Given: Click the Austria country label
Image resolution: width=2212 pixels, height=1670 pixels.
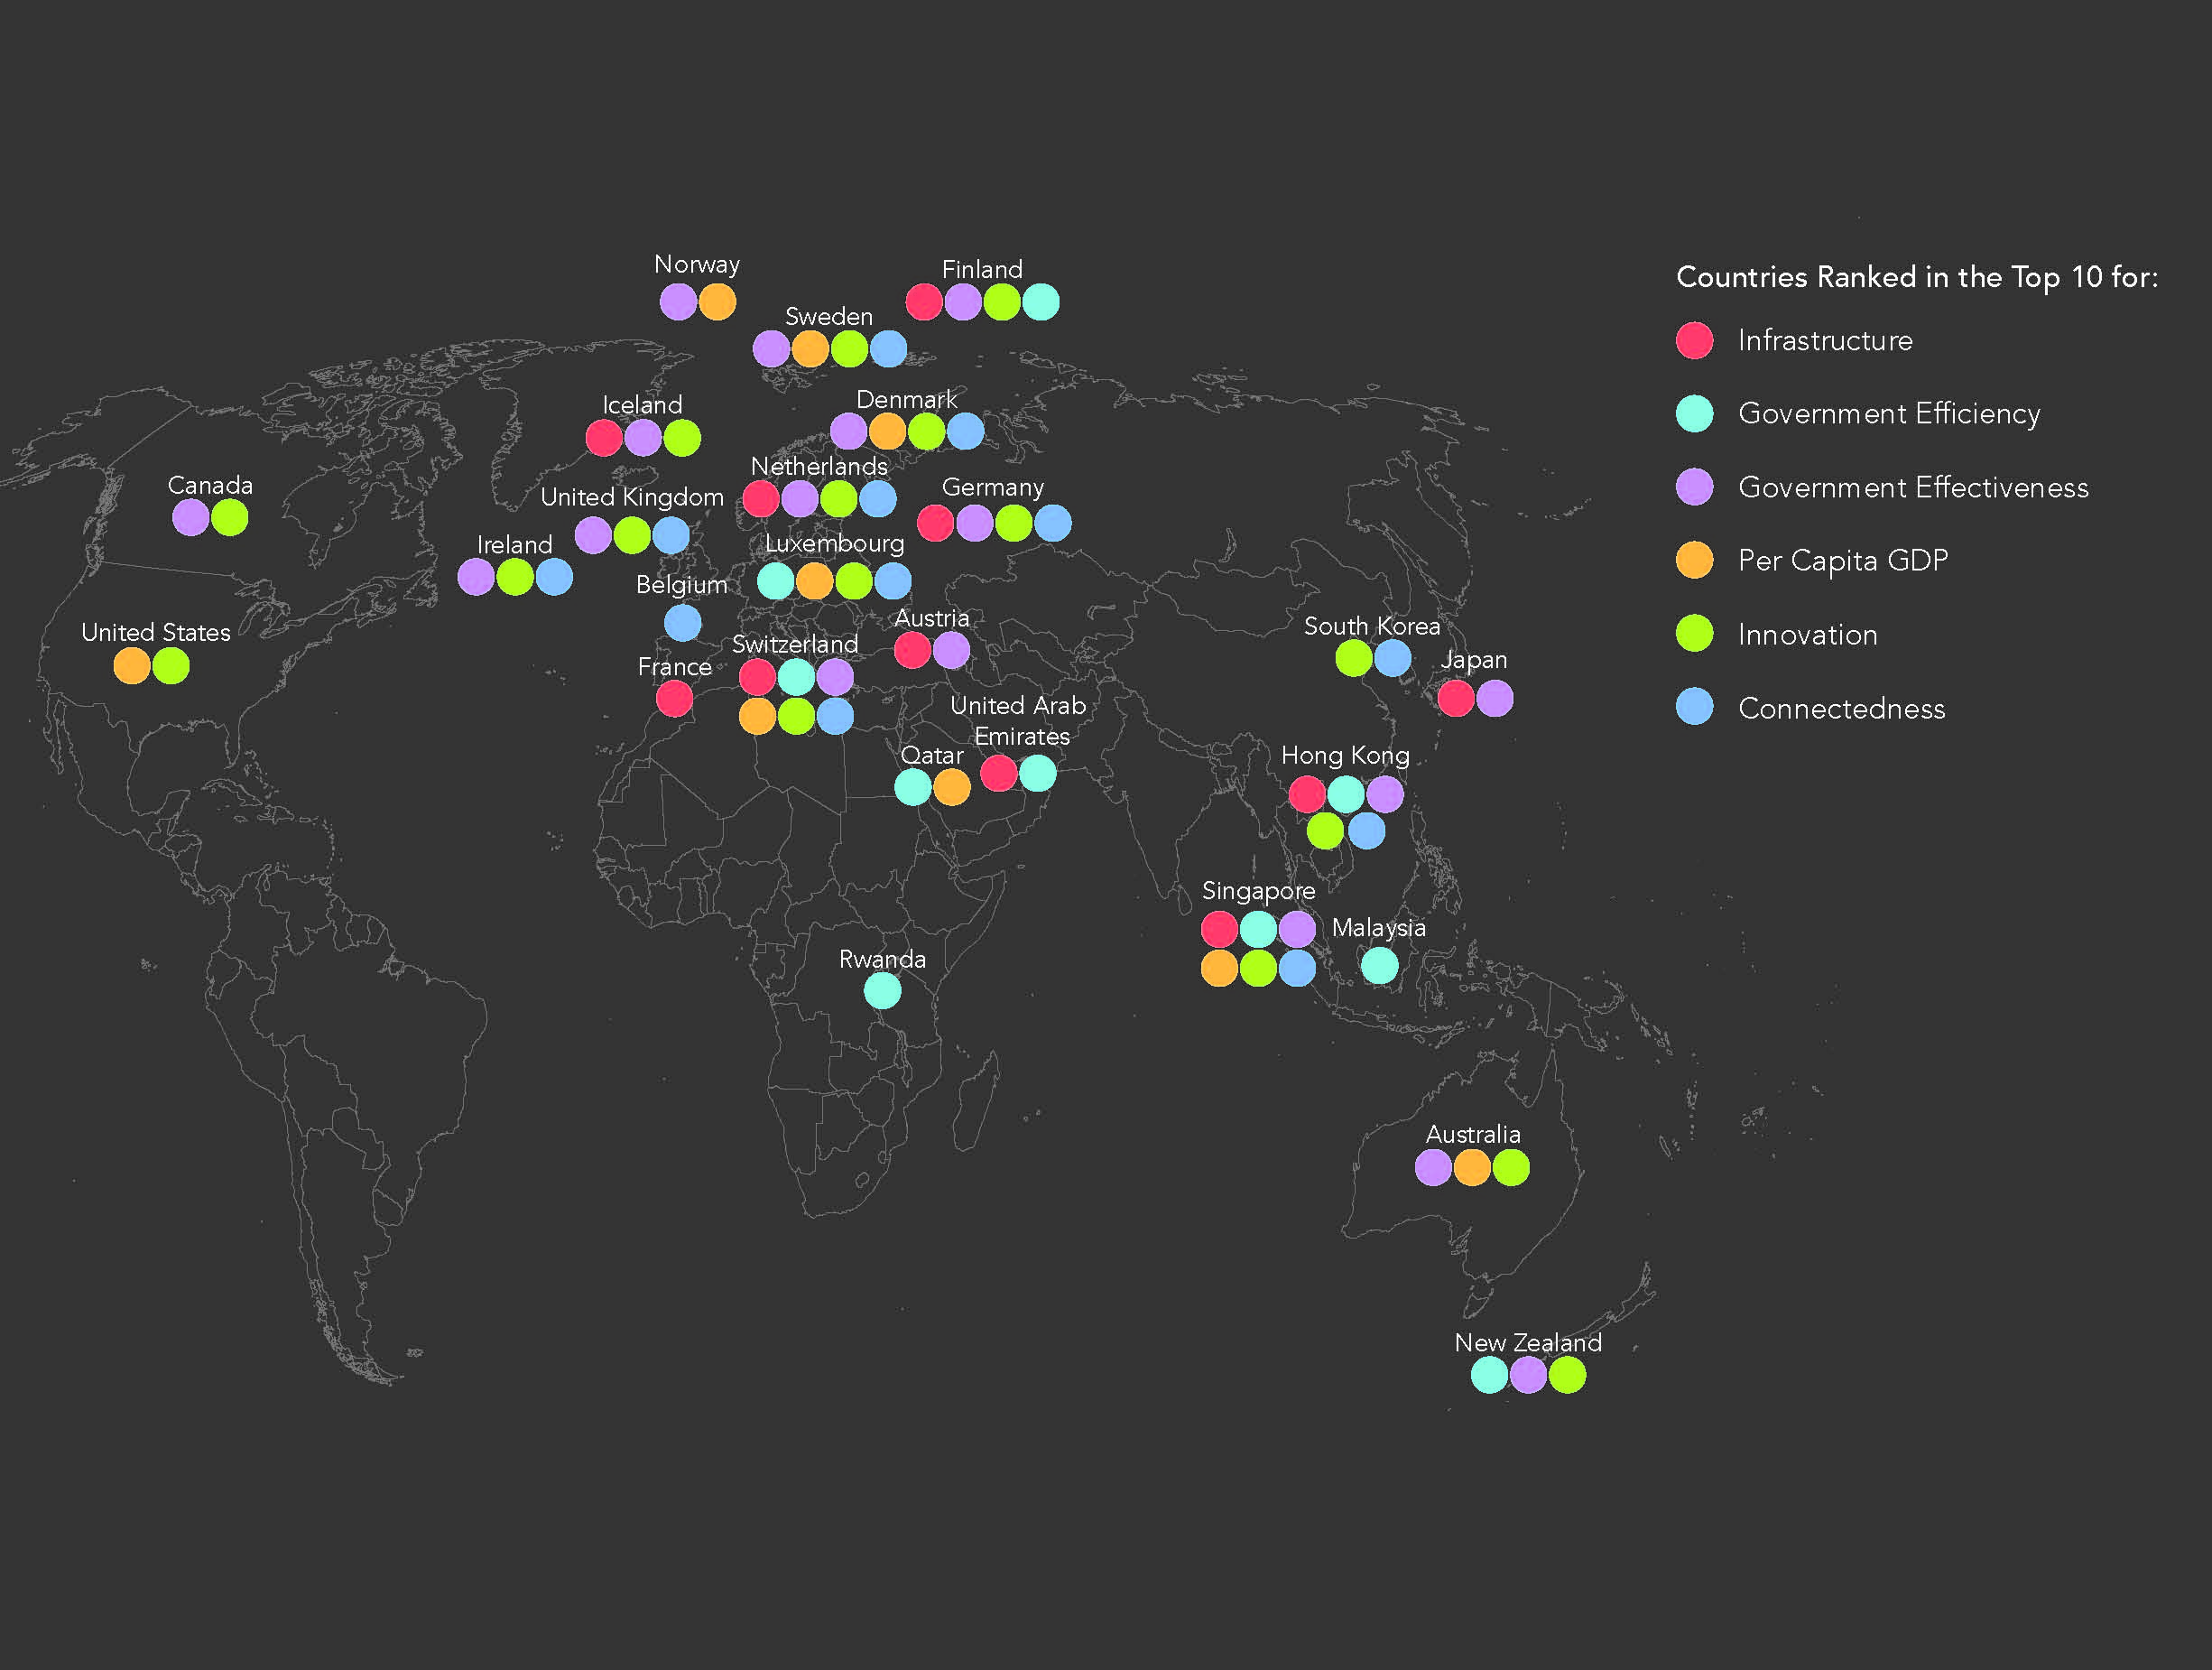Looking at the screenshot, I should [932, 618].
